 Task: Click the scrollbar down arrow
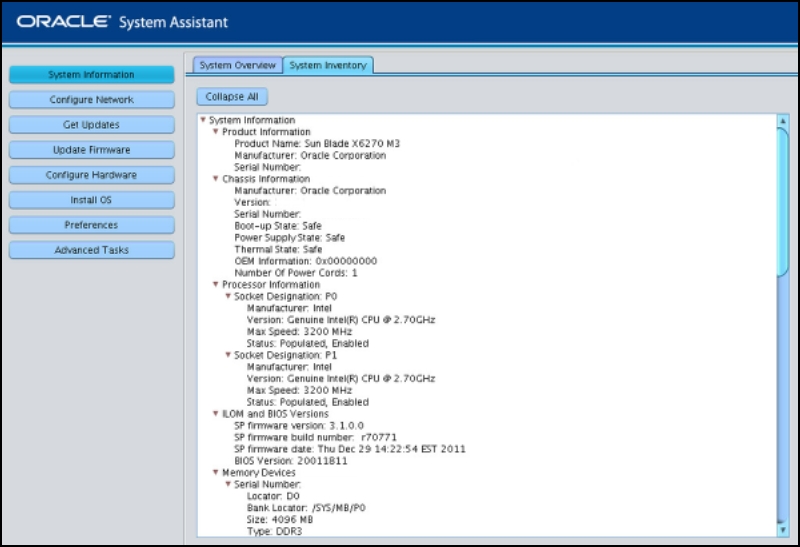783,530
